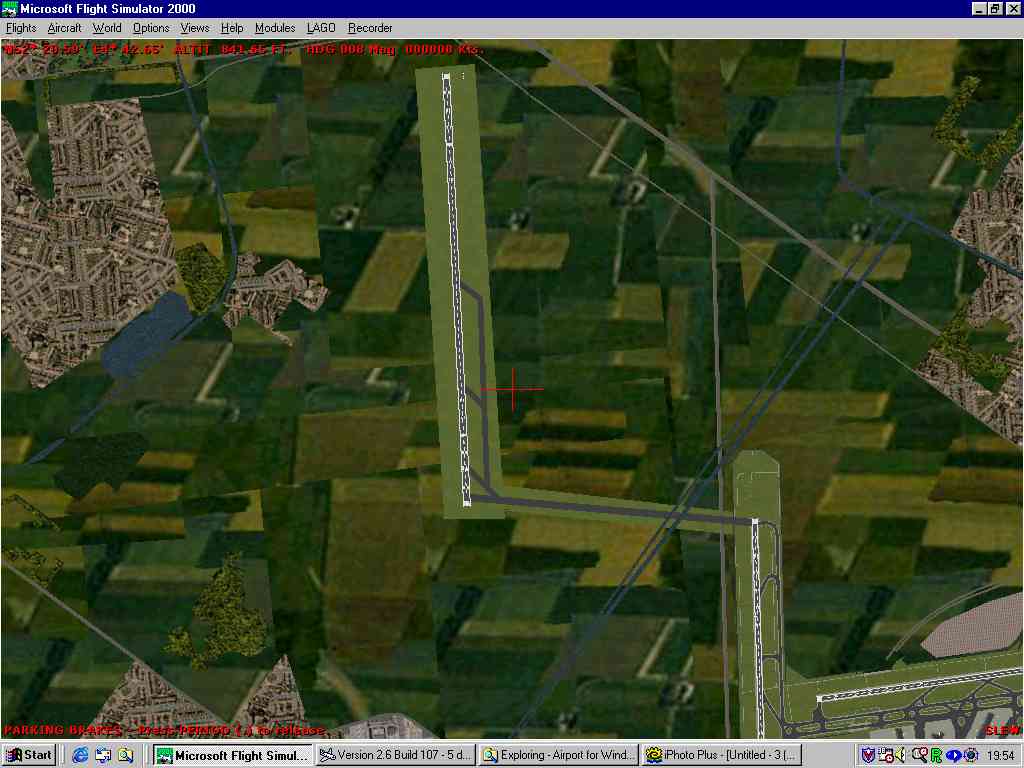The image size is (1024, 768).
Task: Click the Flight Simulator title bar icon
Action: point(10,9)
